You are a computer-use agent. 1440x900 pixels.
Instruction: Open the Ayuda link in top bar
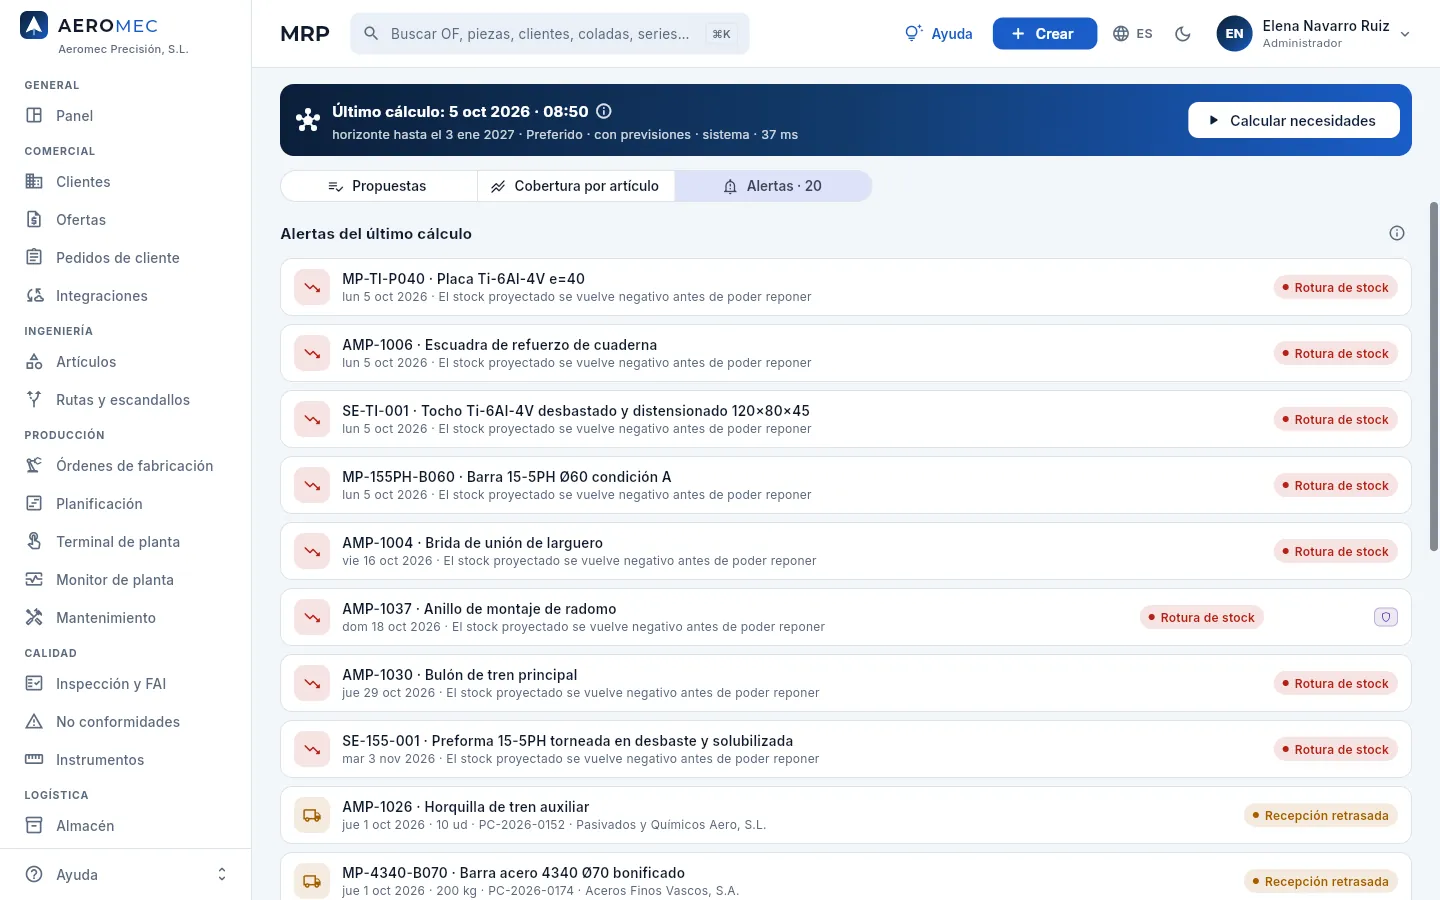coord(938,34)
